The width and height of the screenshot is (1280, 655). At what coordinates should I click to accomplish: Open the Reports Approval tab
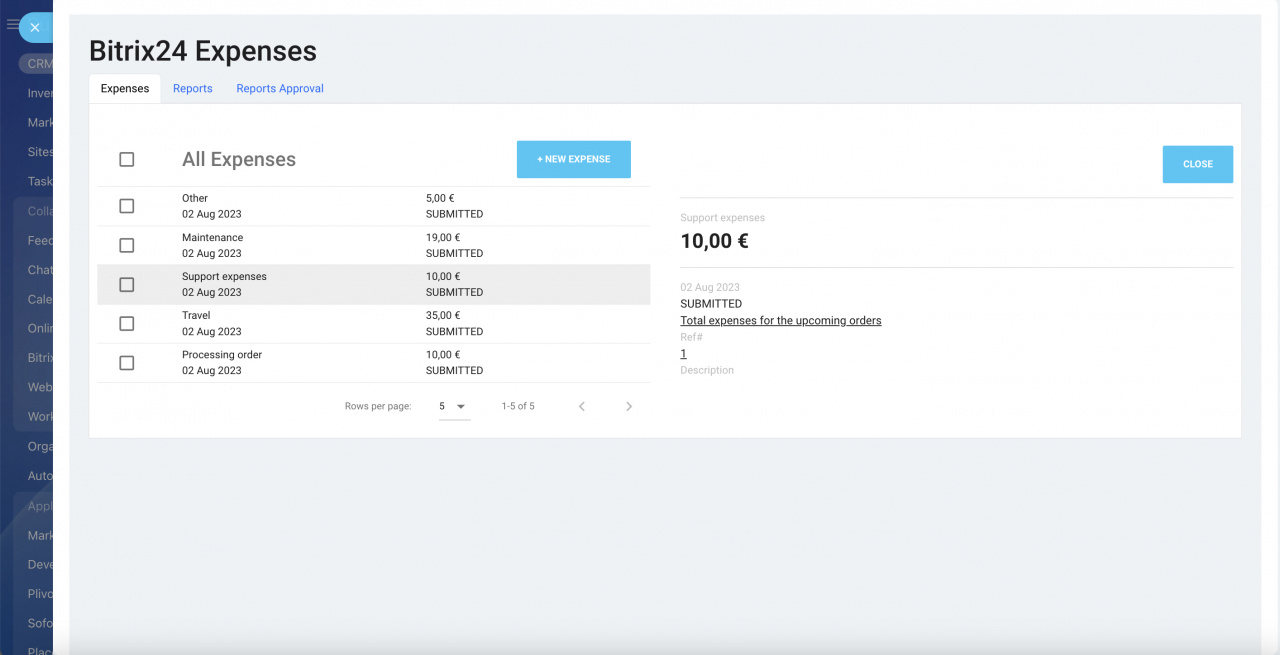click(x=280, y=88)
